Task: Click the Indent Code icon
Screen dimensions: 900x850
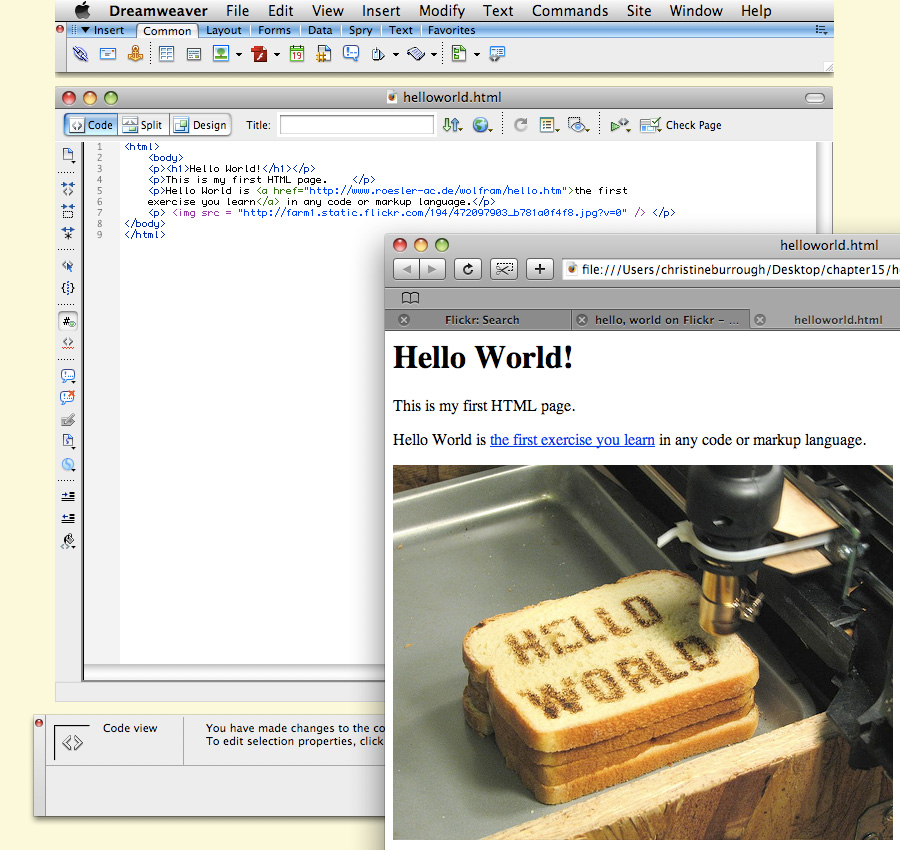Action: click(68, 496)
